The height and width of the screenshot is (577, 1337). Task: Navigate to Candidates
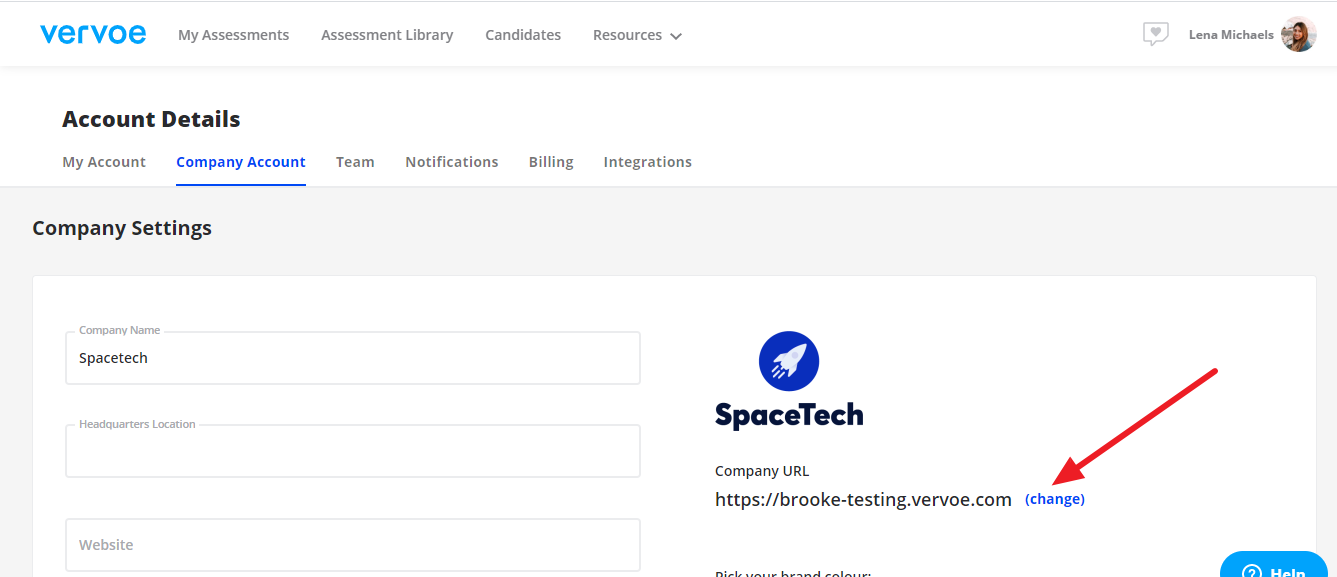click(x=523, y=35)
